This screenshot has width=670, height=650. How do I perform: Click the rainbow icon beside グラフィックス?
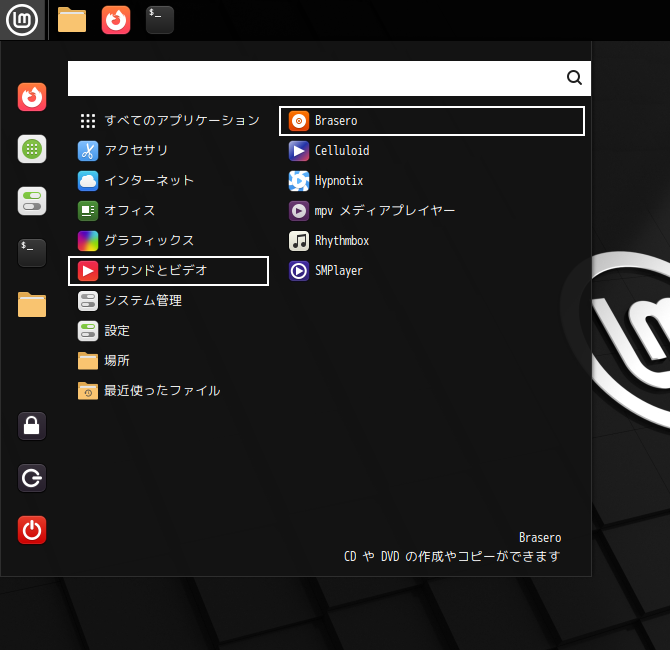tap(88, 241)
